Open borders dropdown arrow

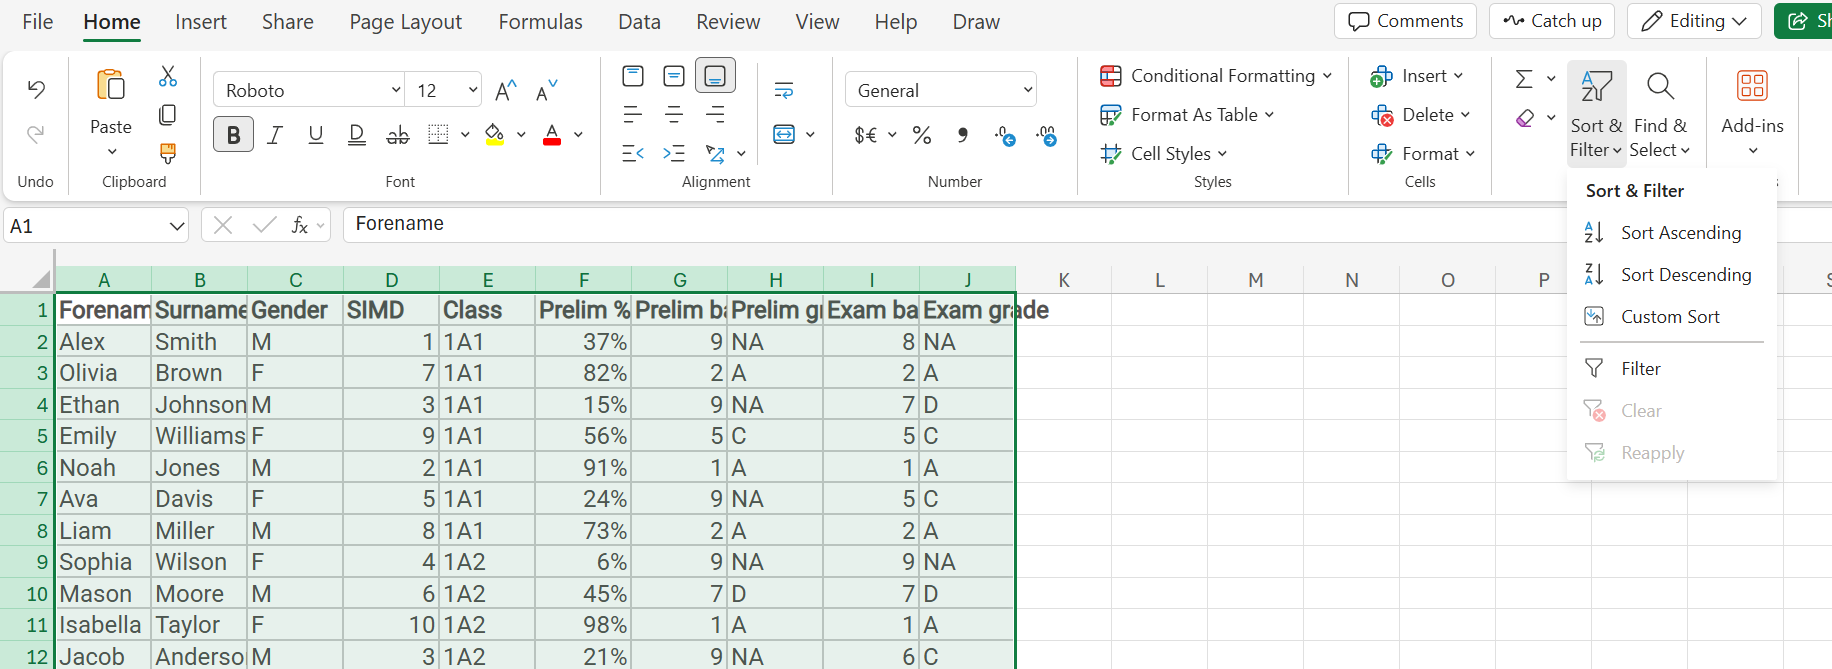pyautogui.click(x=465, y=134)
